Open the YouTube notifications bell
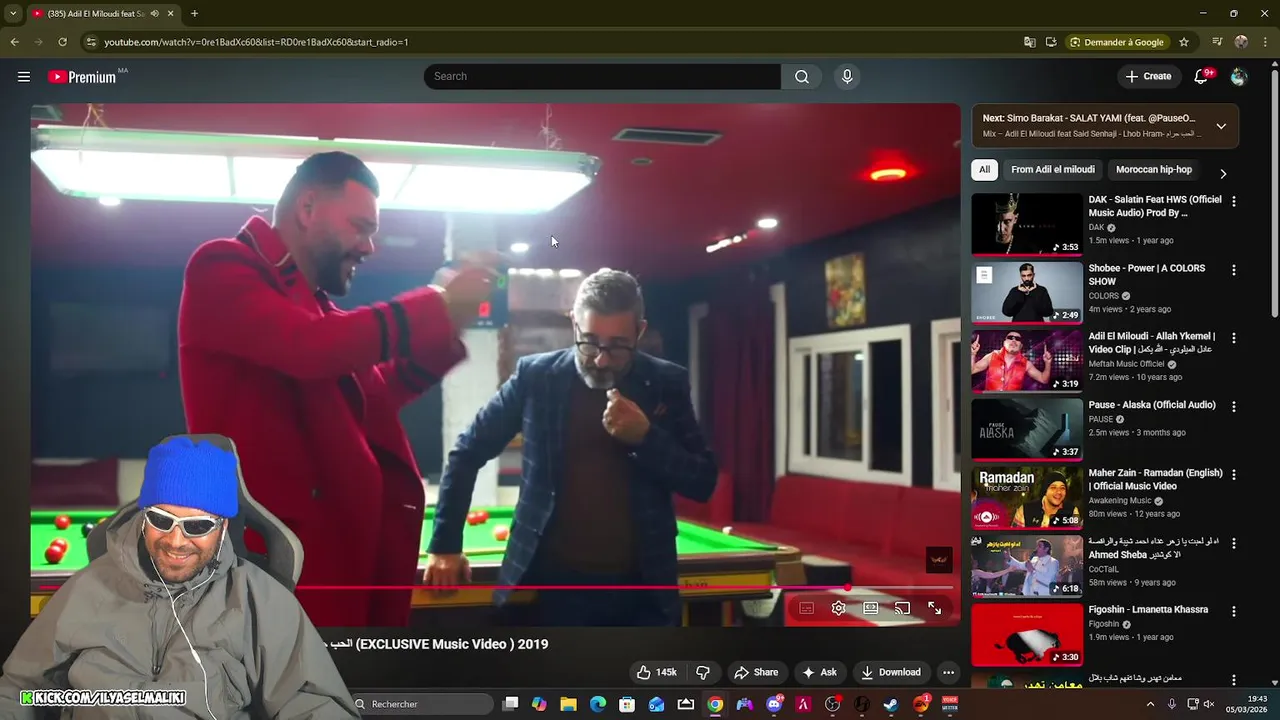The height and width of the screenshot is (720, 1280). point(1202,76)
